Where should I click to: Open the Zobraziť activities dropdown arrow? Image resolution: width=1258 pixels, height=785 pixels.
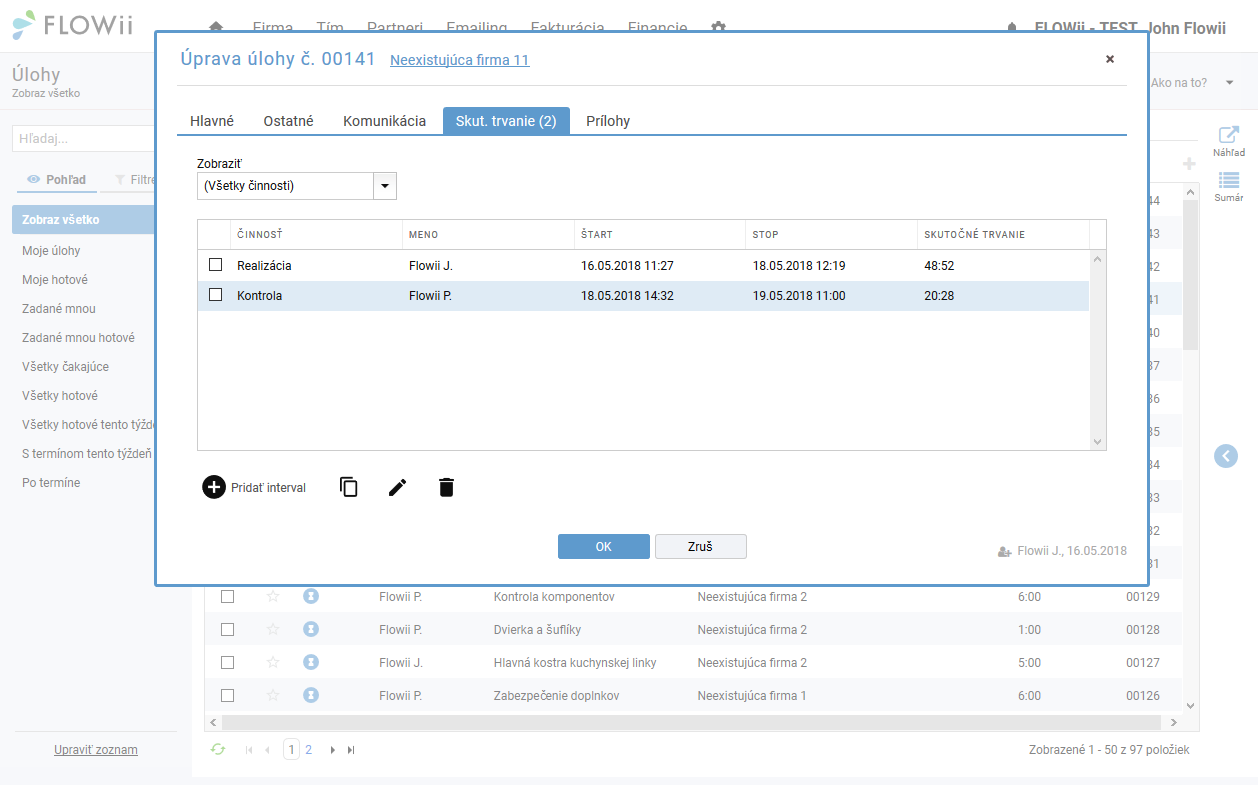(x=385, y=186)
